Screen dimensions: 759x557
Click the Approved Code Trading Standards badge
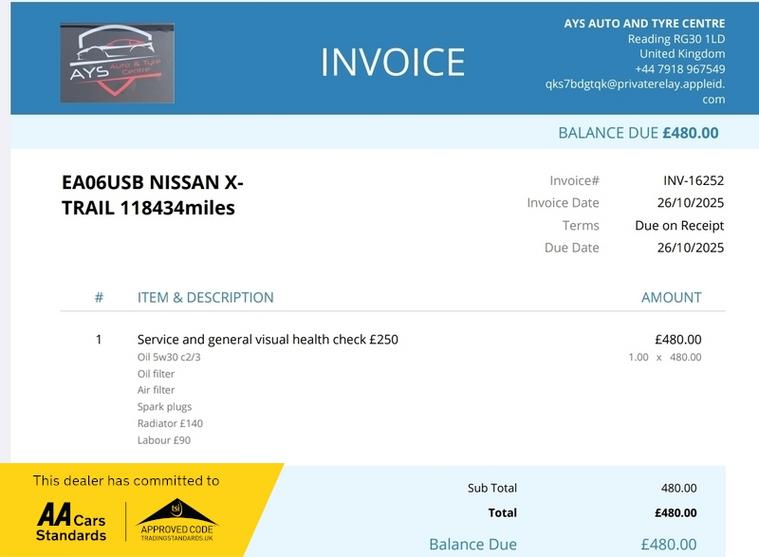(x=177, y=520)
